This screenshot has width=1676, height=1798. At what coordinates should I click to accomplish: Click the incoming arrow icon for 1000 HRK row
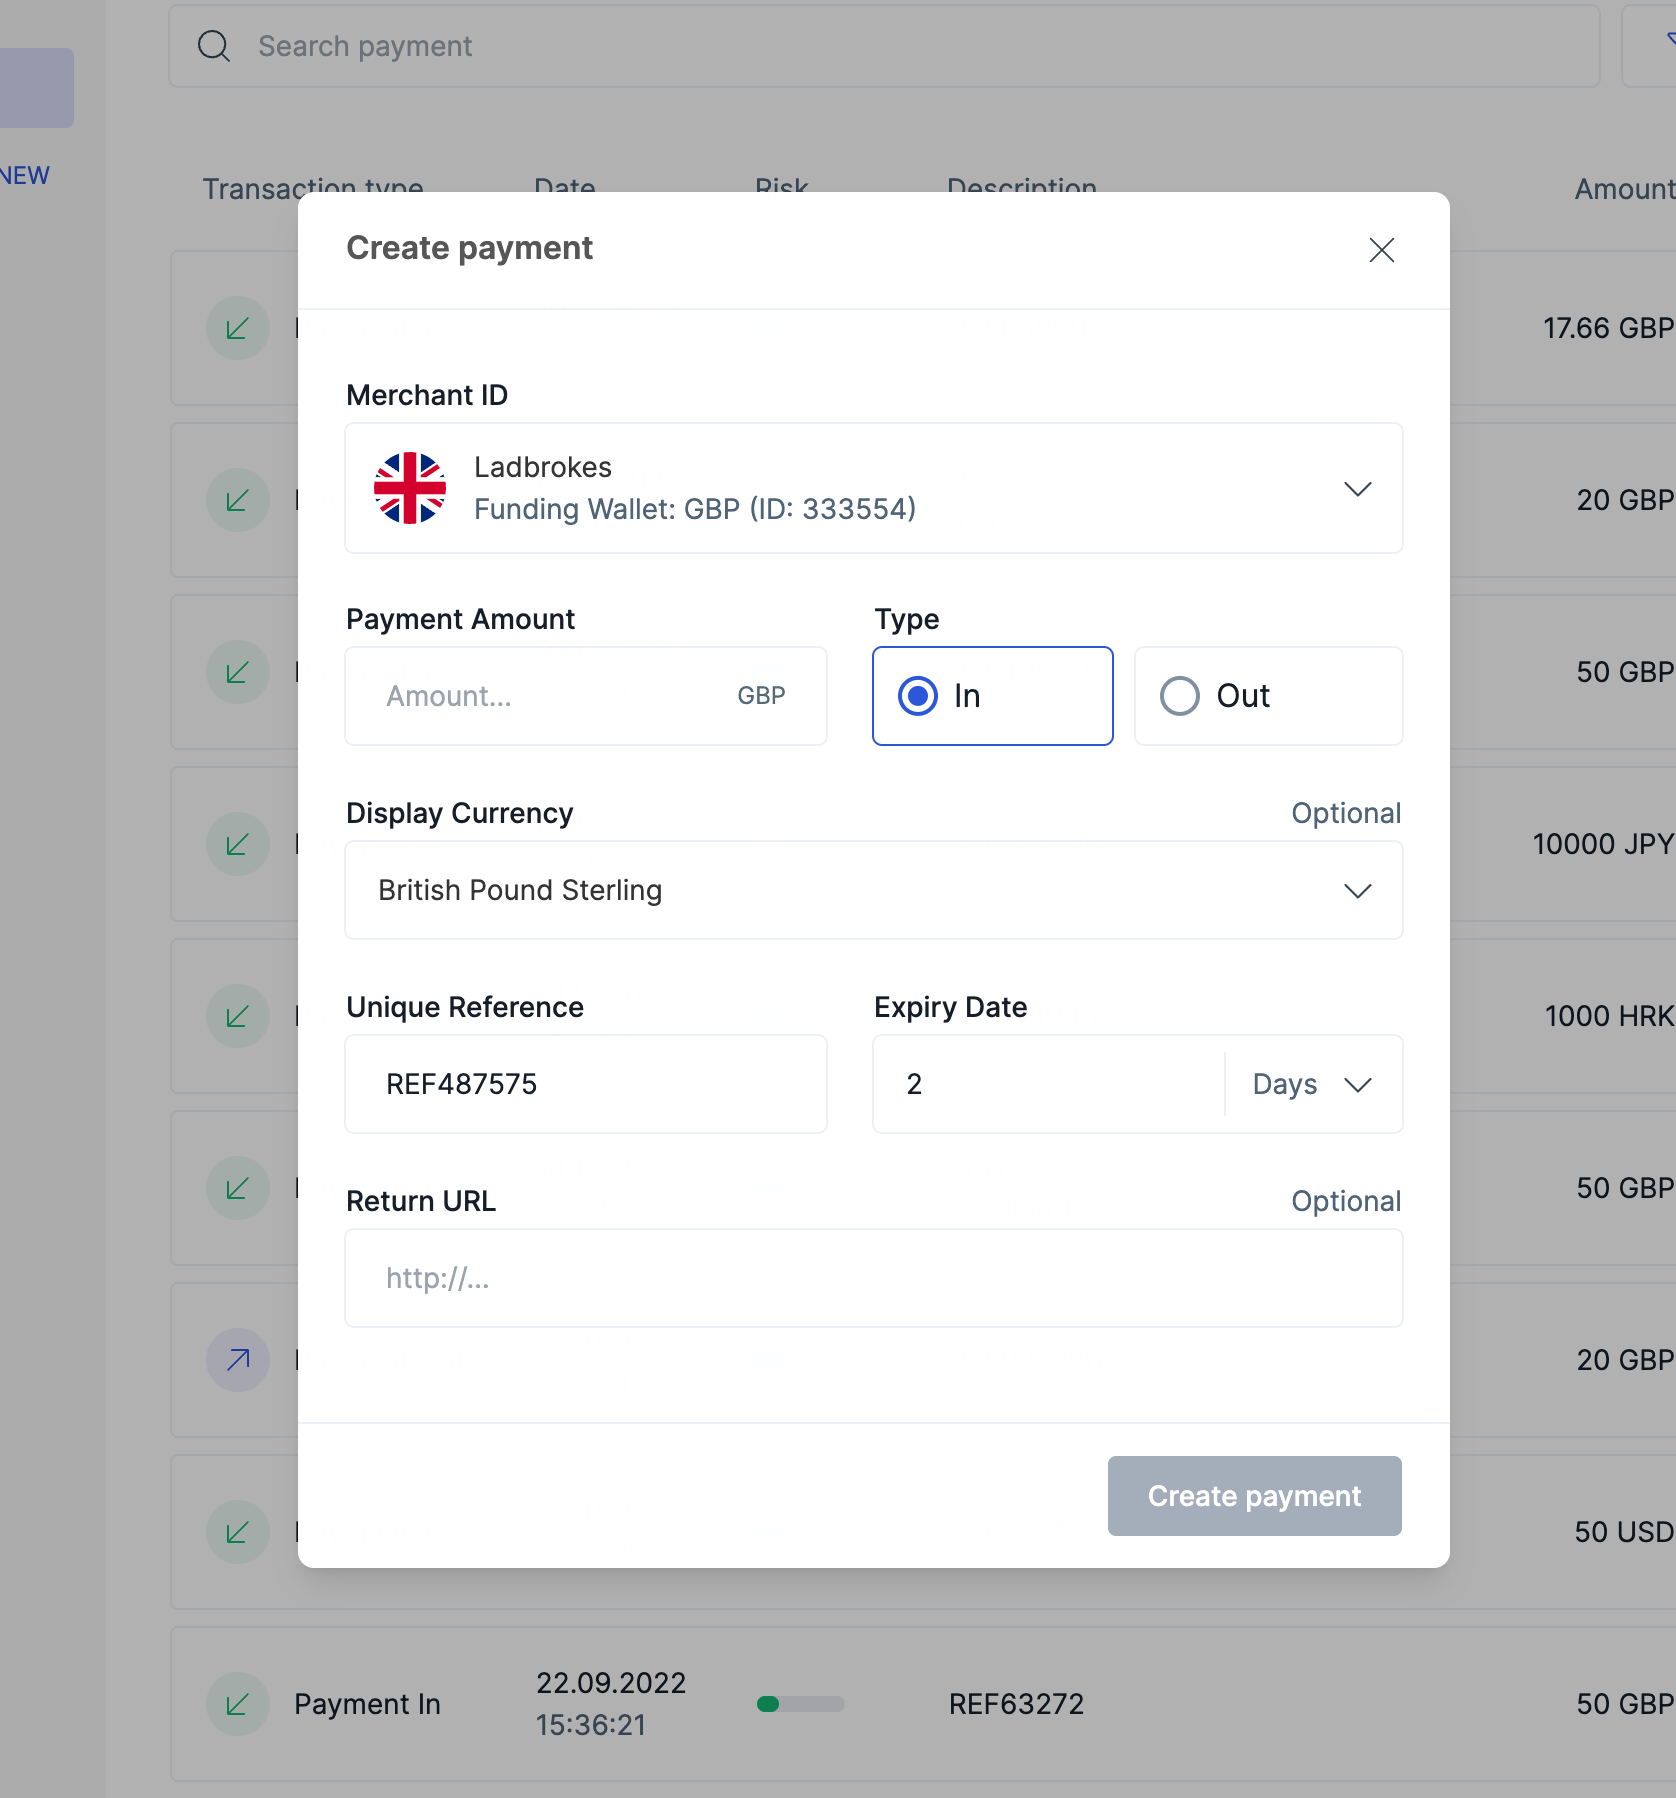pos(238,1016)
